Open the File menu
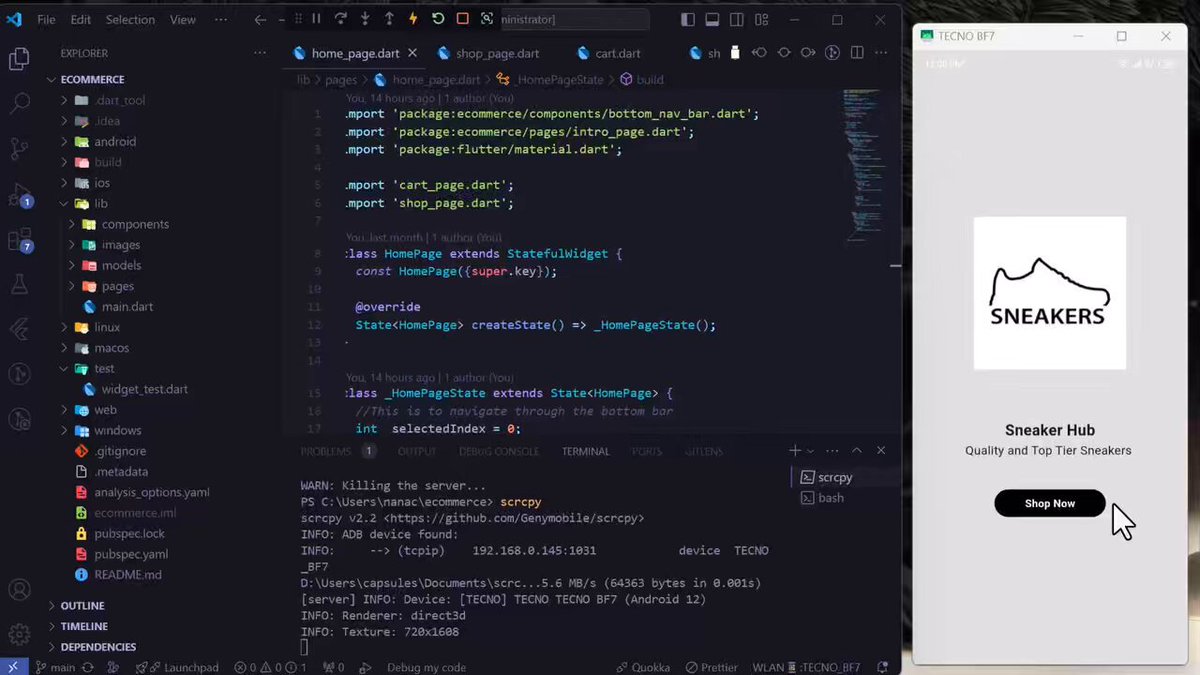Image resolution: width=1200 pixels, height=675 pixels. coord(46,20)
